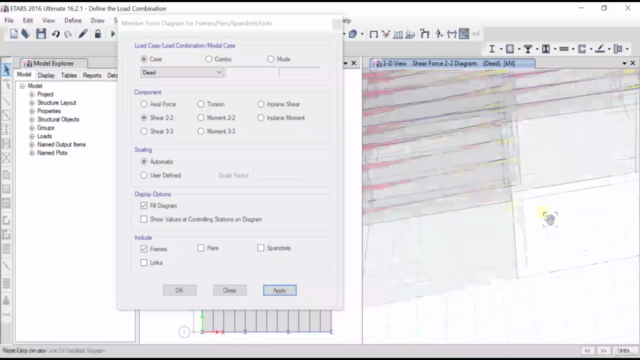The height and width of the screenshot is (360, 640).
Task: Select the 3-D View Shear Force tab
Action: pyautogui.click(x=452, y=64)
